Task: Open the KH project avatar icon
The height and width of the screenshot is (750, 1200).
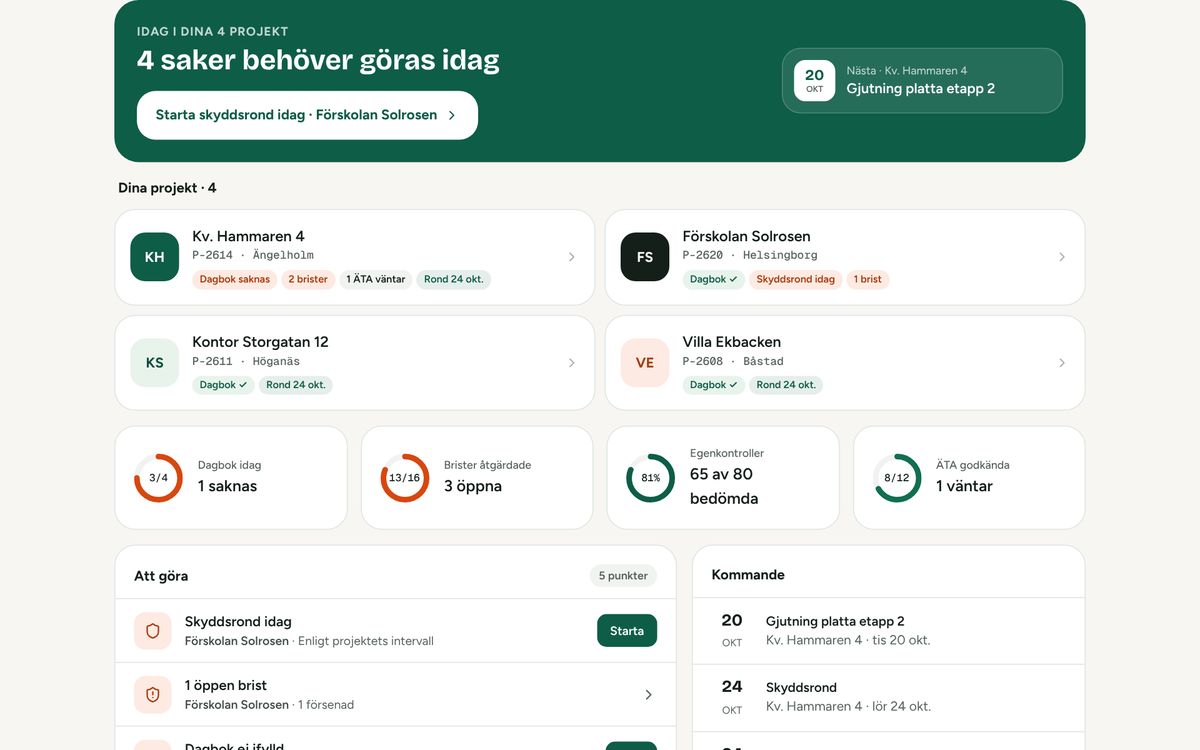Action: (154, 257)
